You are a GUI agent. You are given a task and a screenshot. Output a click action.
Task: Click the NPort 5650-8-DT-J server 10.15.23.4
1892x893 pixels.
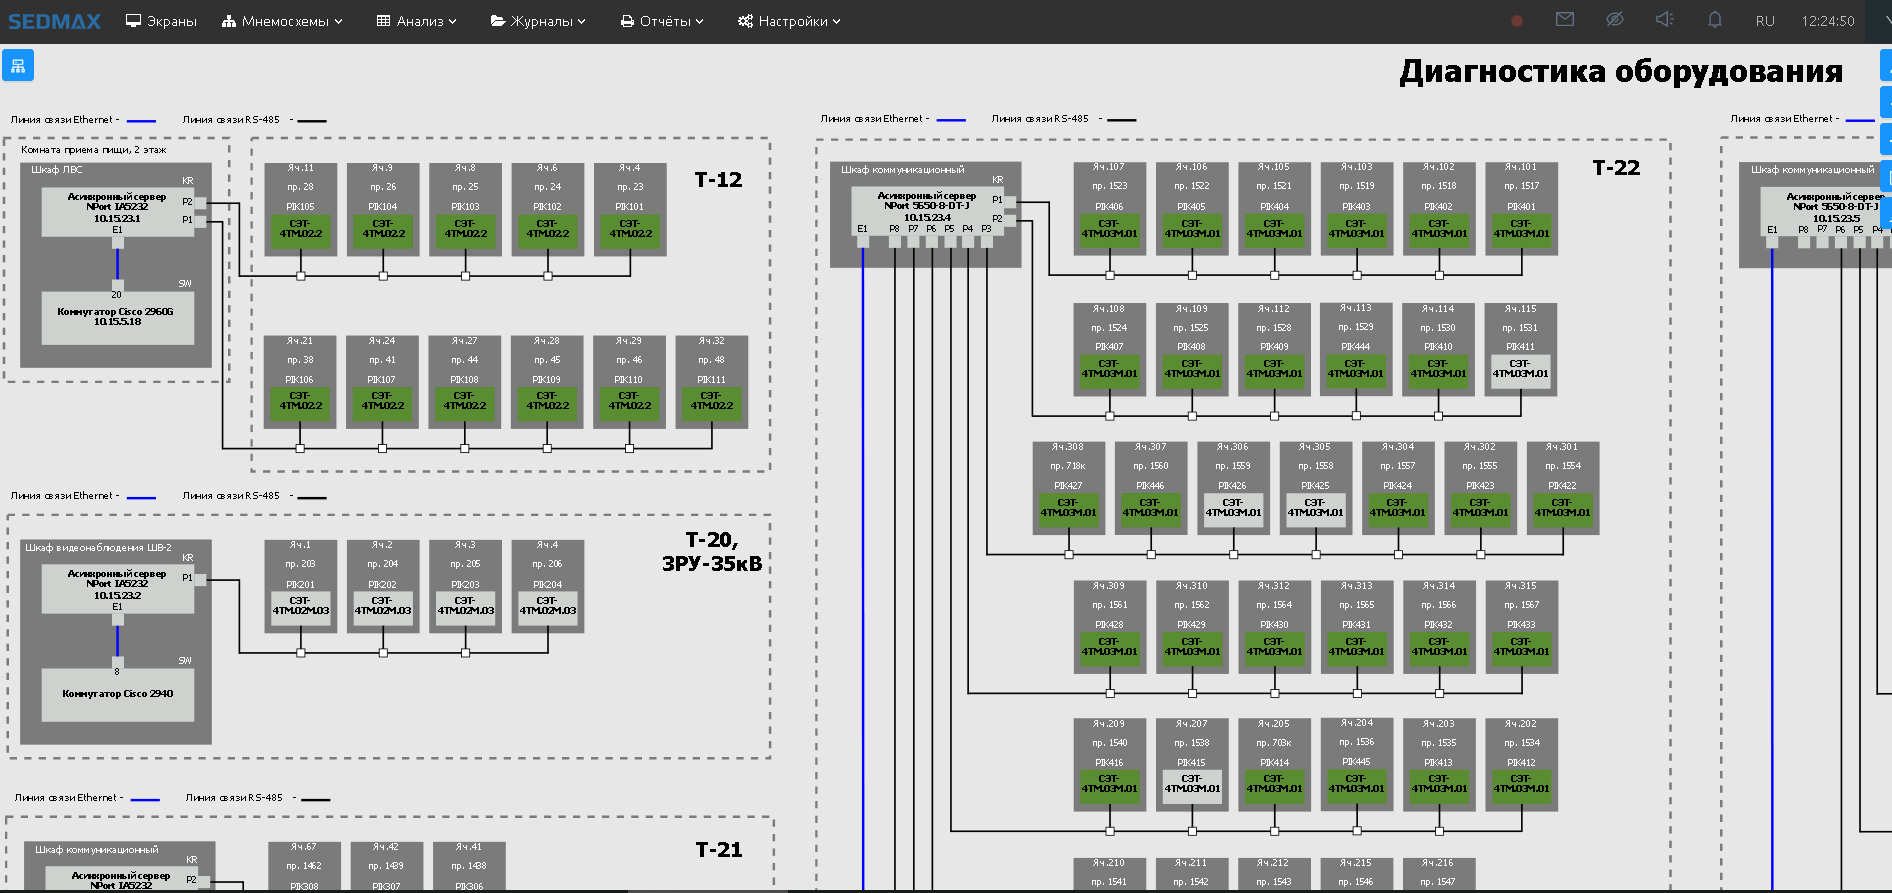pos(926,207)
